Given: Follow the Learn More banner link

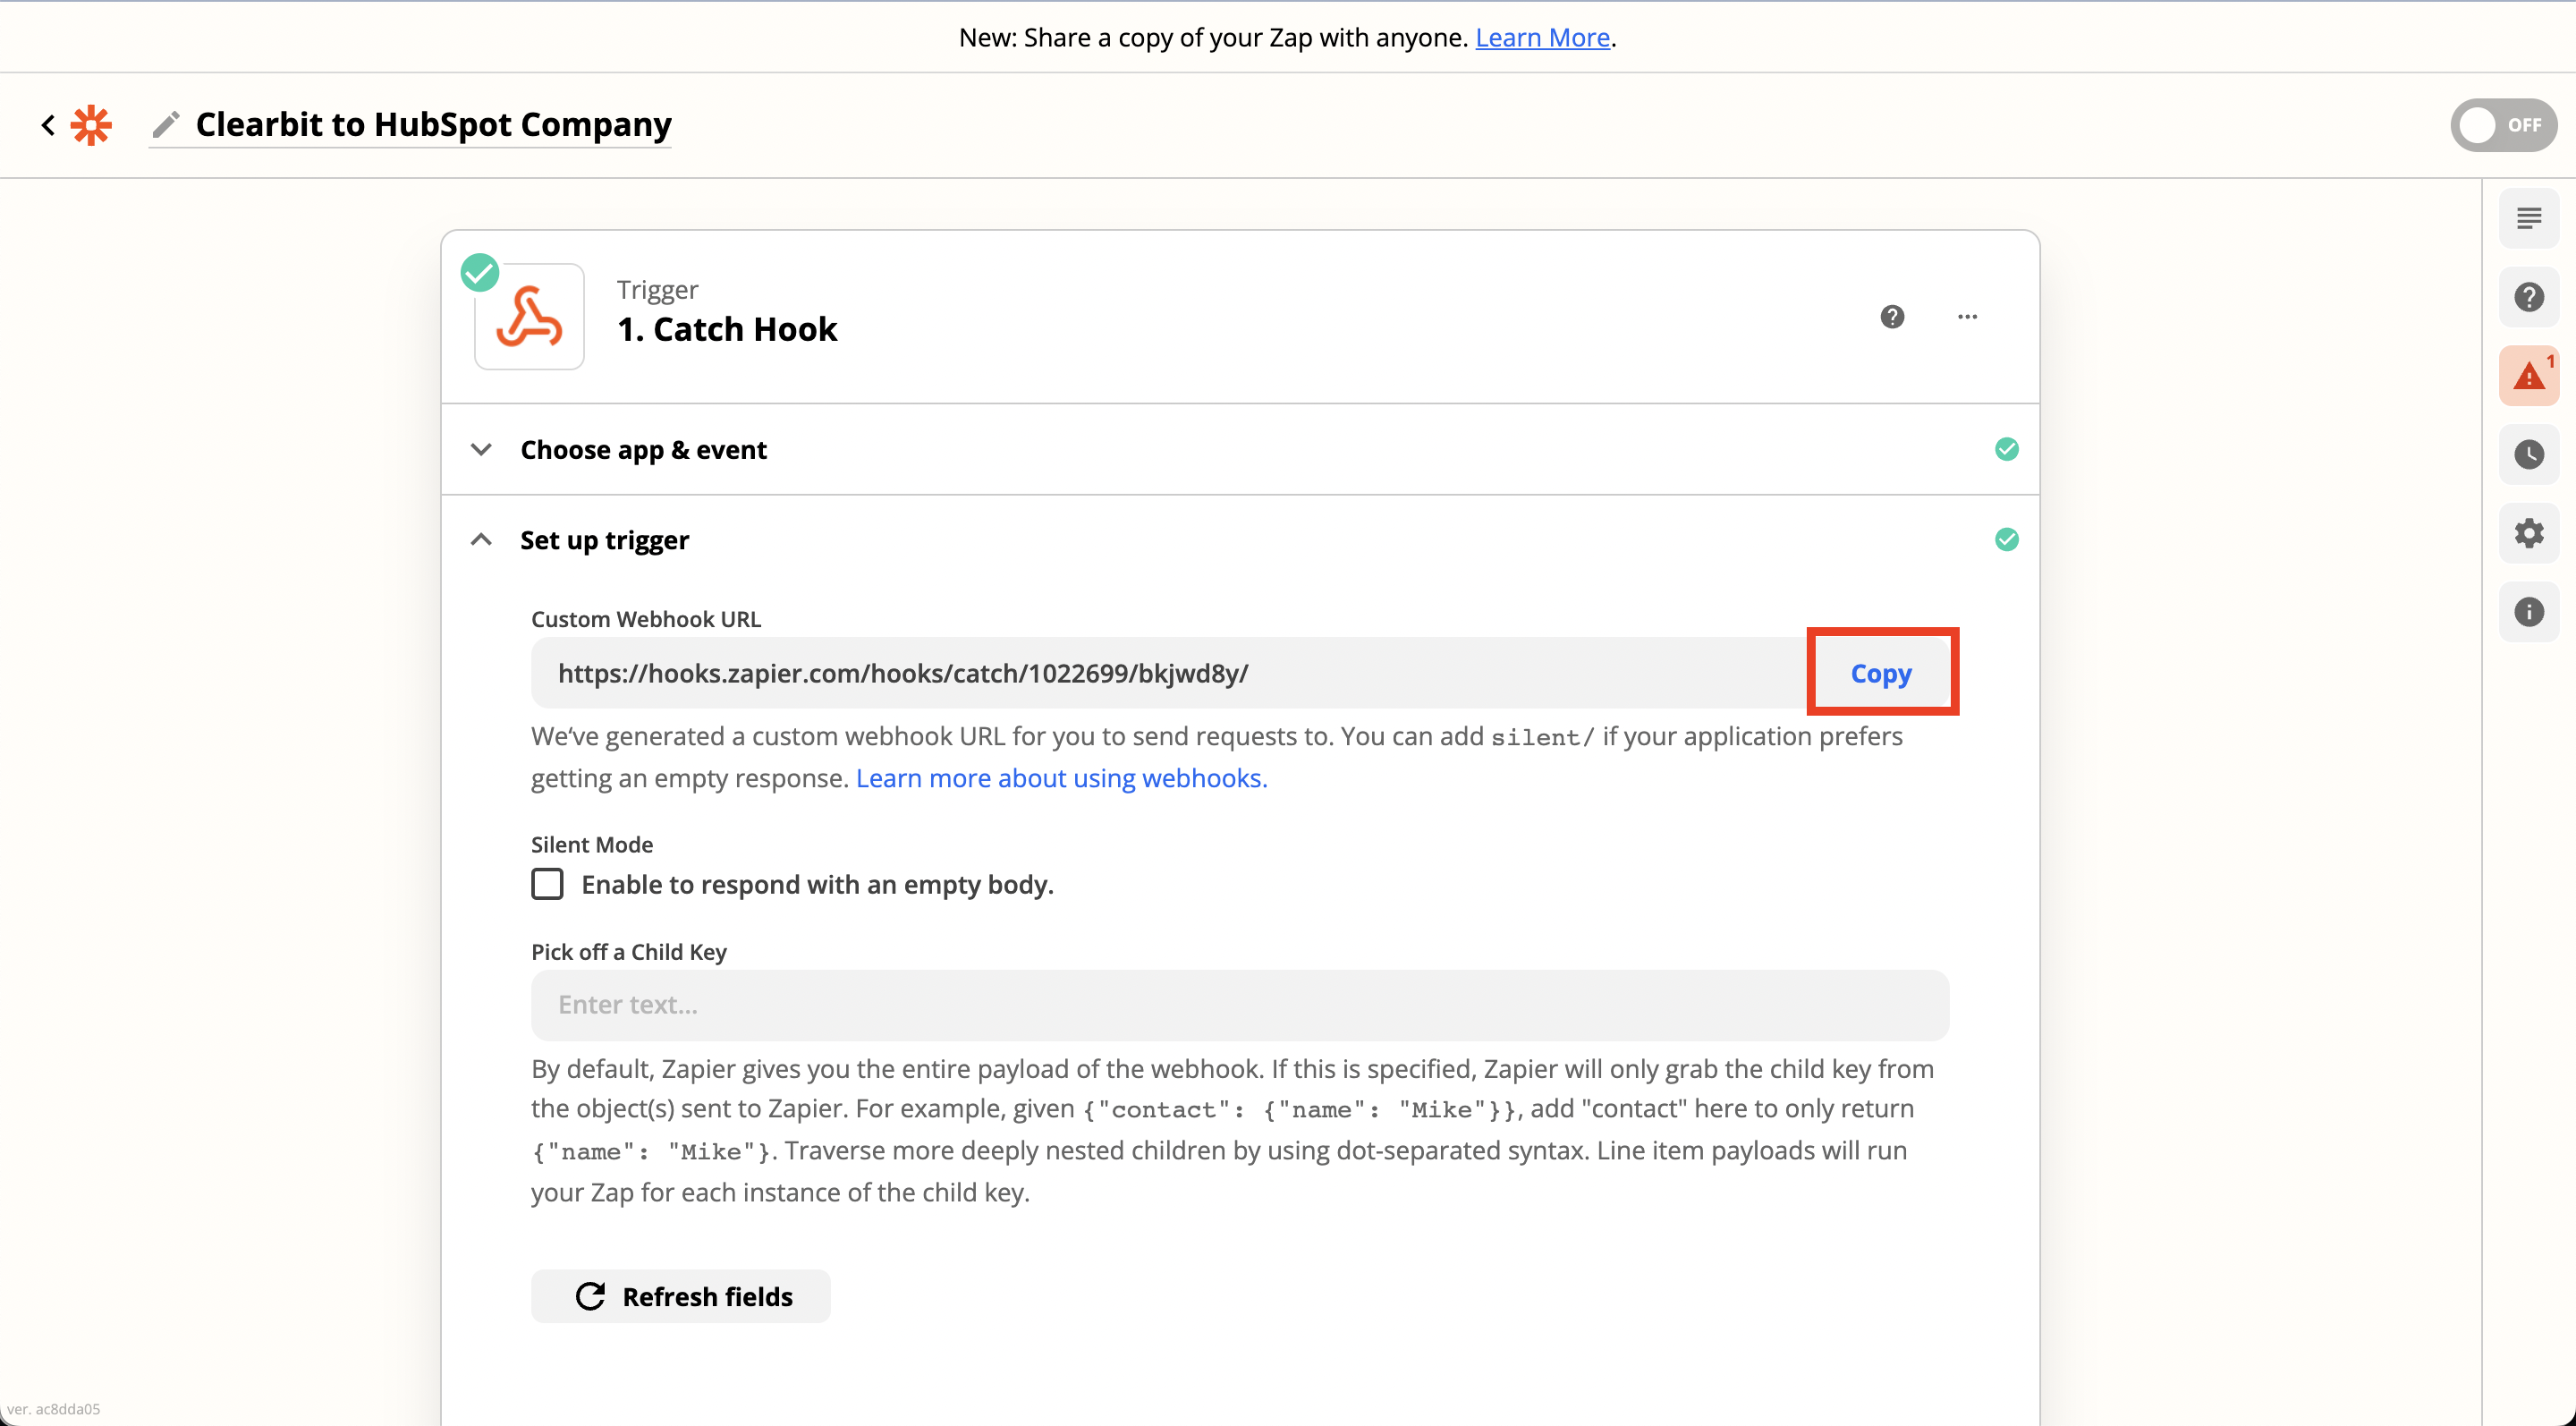Looking at the screenshot, I should [x=1542, y=38].
